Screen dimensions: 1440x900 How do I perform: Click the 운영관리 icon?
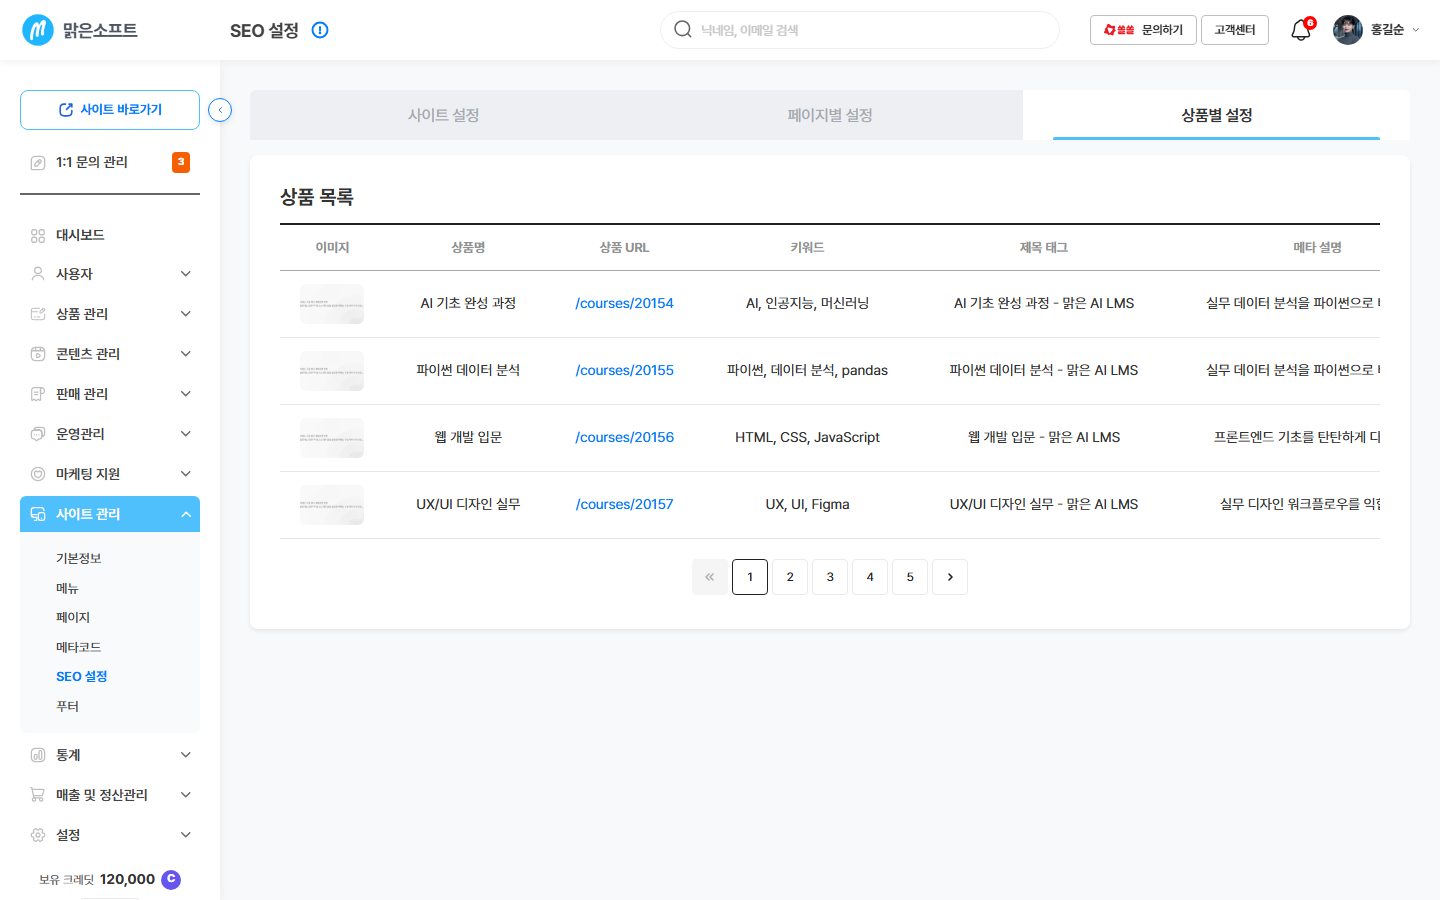[x=38, y=434]
